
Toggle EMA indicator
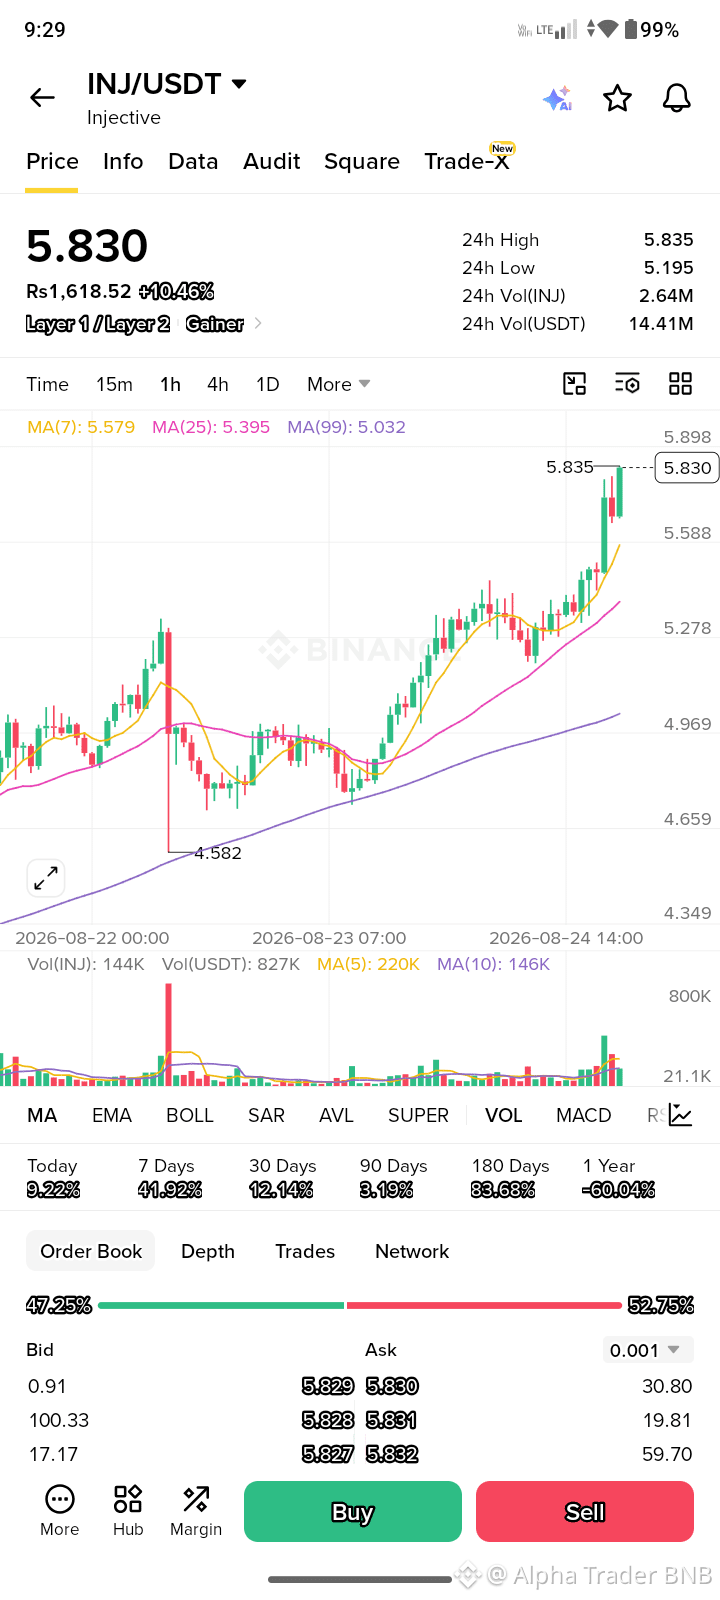tap(112, 1115)
